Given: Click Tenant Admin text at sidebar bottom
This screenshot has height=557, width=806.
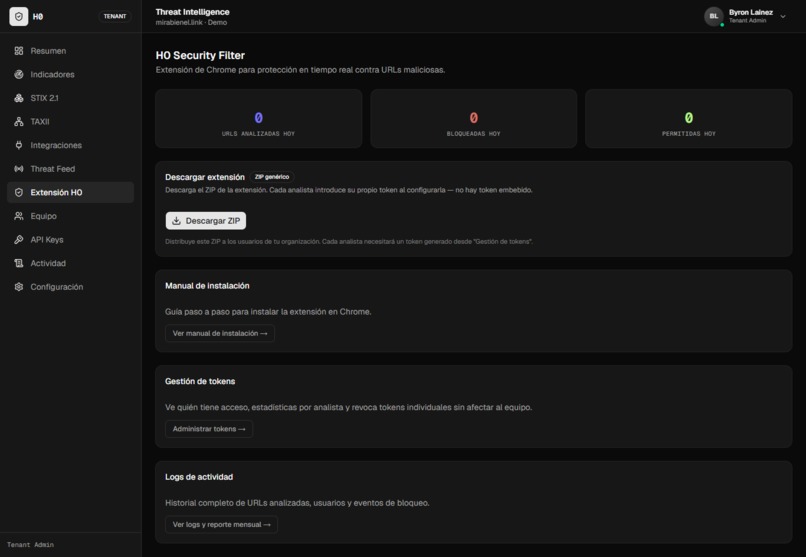Looking at the screenshot, I should (x=30, y=545).
